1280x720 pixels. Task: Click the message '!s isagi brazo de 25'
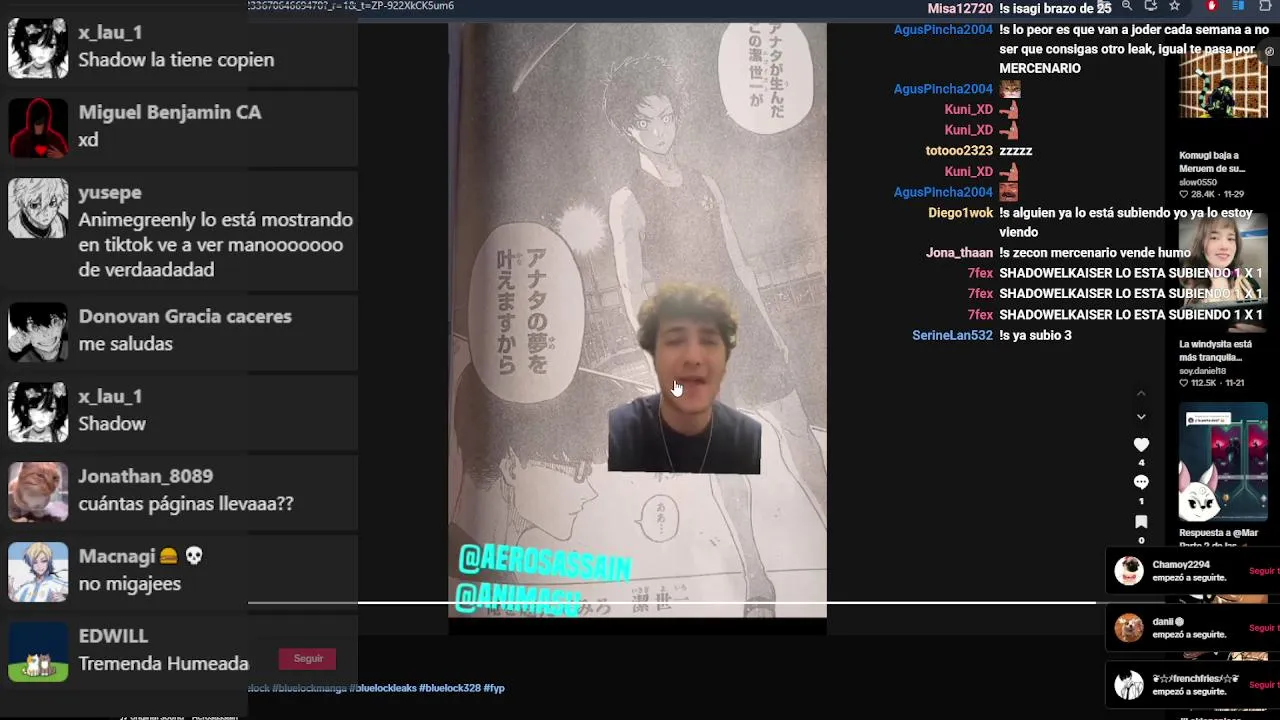1055,8
